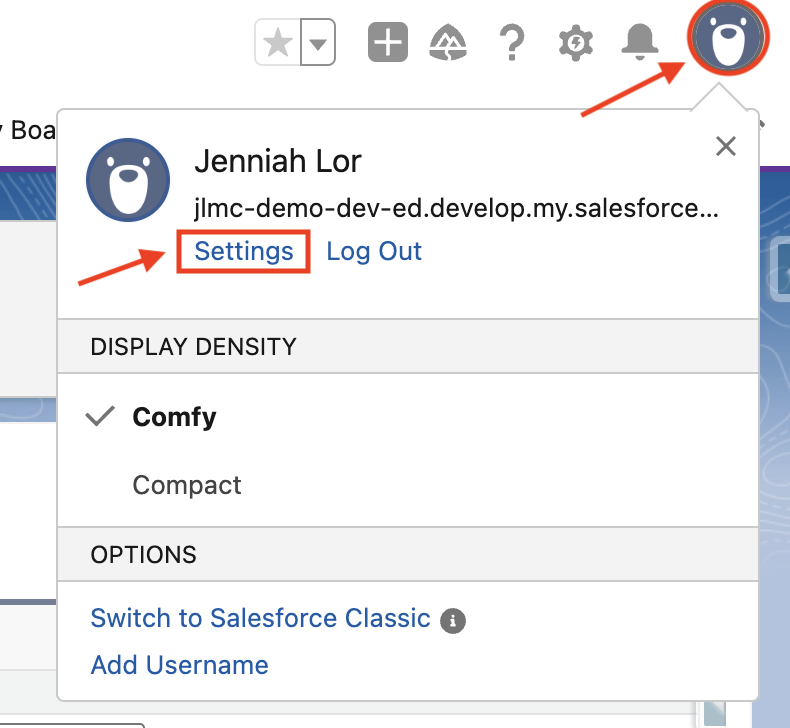This screenshot has height=728, width=790.
Task: Click Add Username option
Action: (179, 665)
